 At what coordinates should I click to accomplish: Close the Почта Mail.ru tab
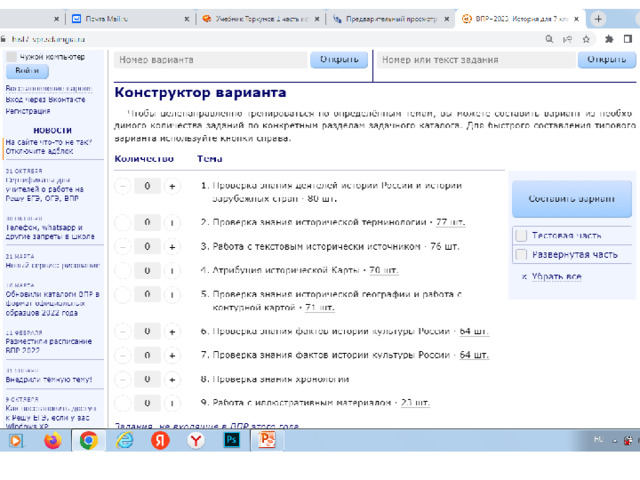(187, 19)
